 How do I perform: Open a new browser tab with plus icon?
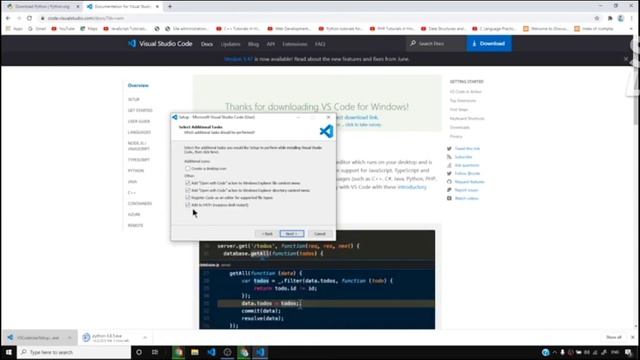(x=170, y=7)
